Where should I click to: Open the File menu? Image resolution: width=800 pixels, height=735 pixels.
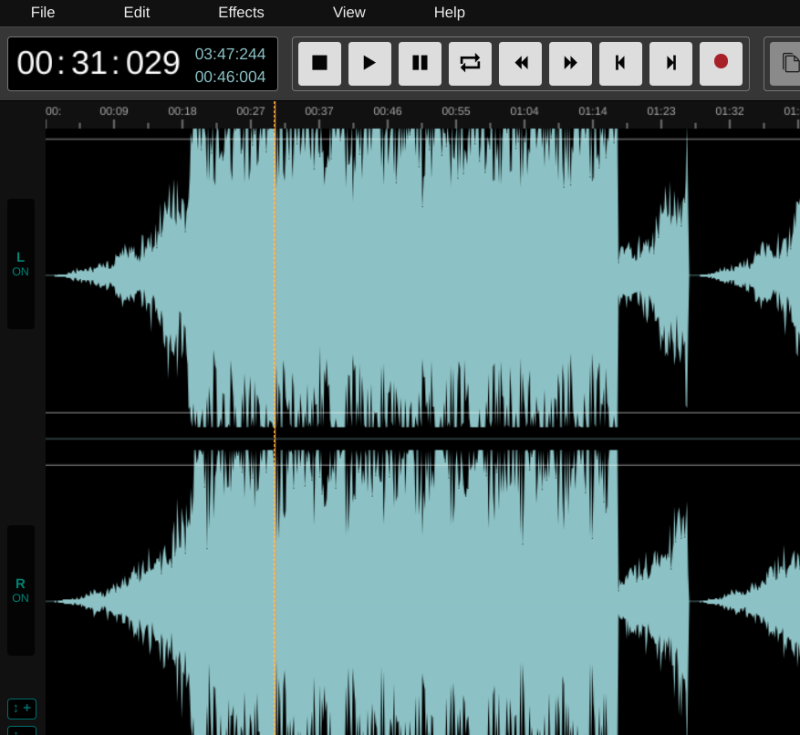click(x=43, y=13)
